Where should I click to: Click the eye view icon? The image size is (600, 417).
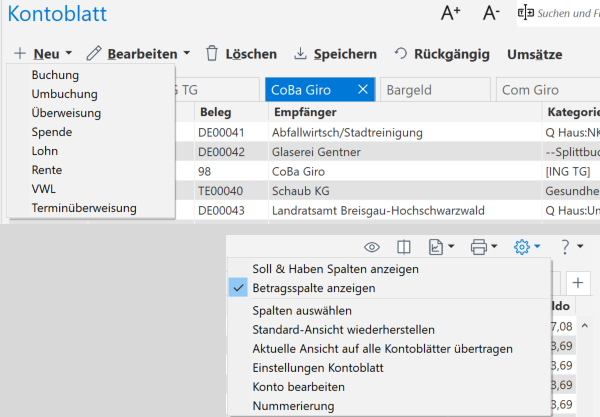tap(372, 246)
